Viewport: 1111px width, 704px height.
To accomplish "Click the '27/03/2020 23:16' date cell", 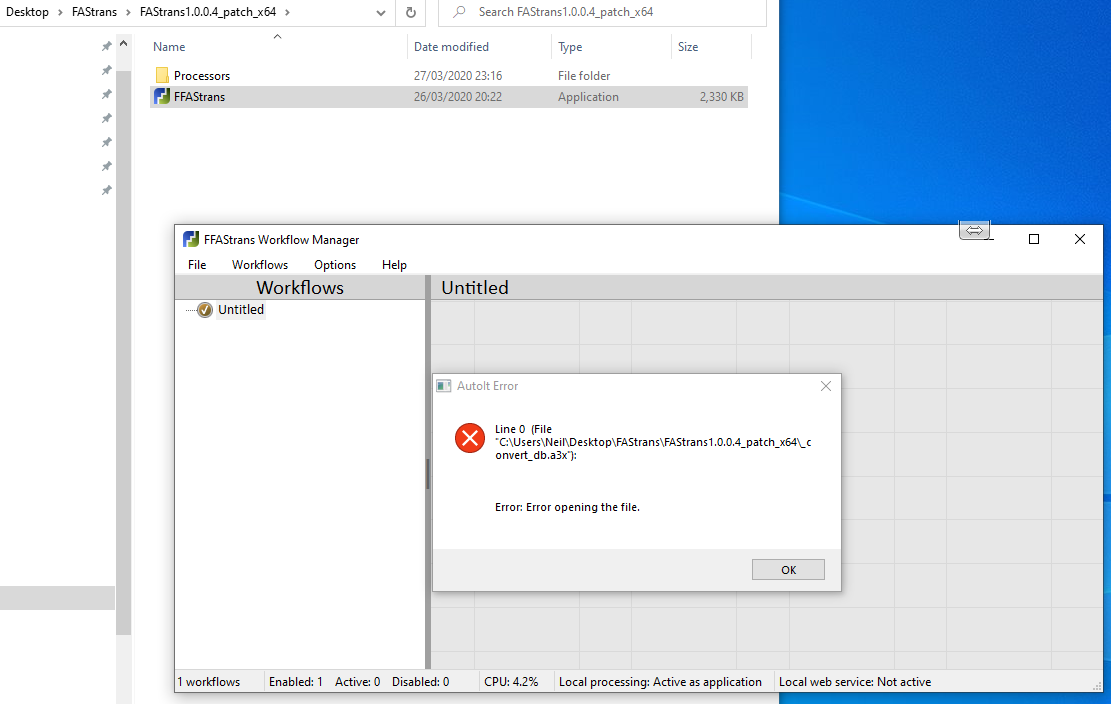I will [x=458, y=76].
